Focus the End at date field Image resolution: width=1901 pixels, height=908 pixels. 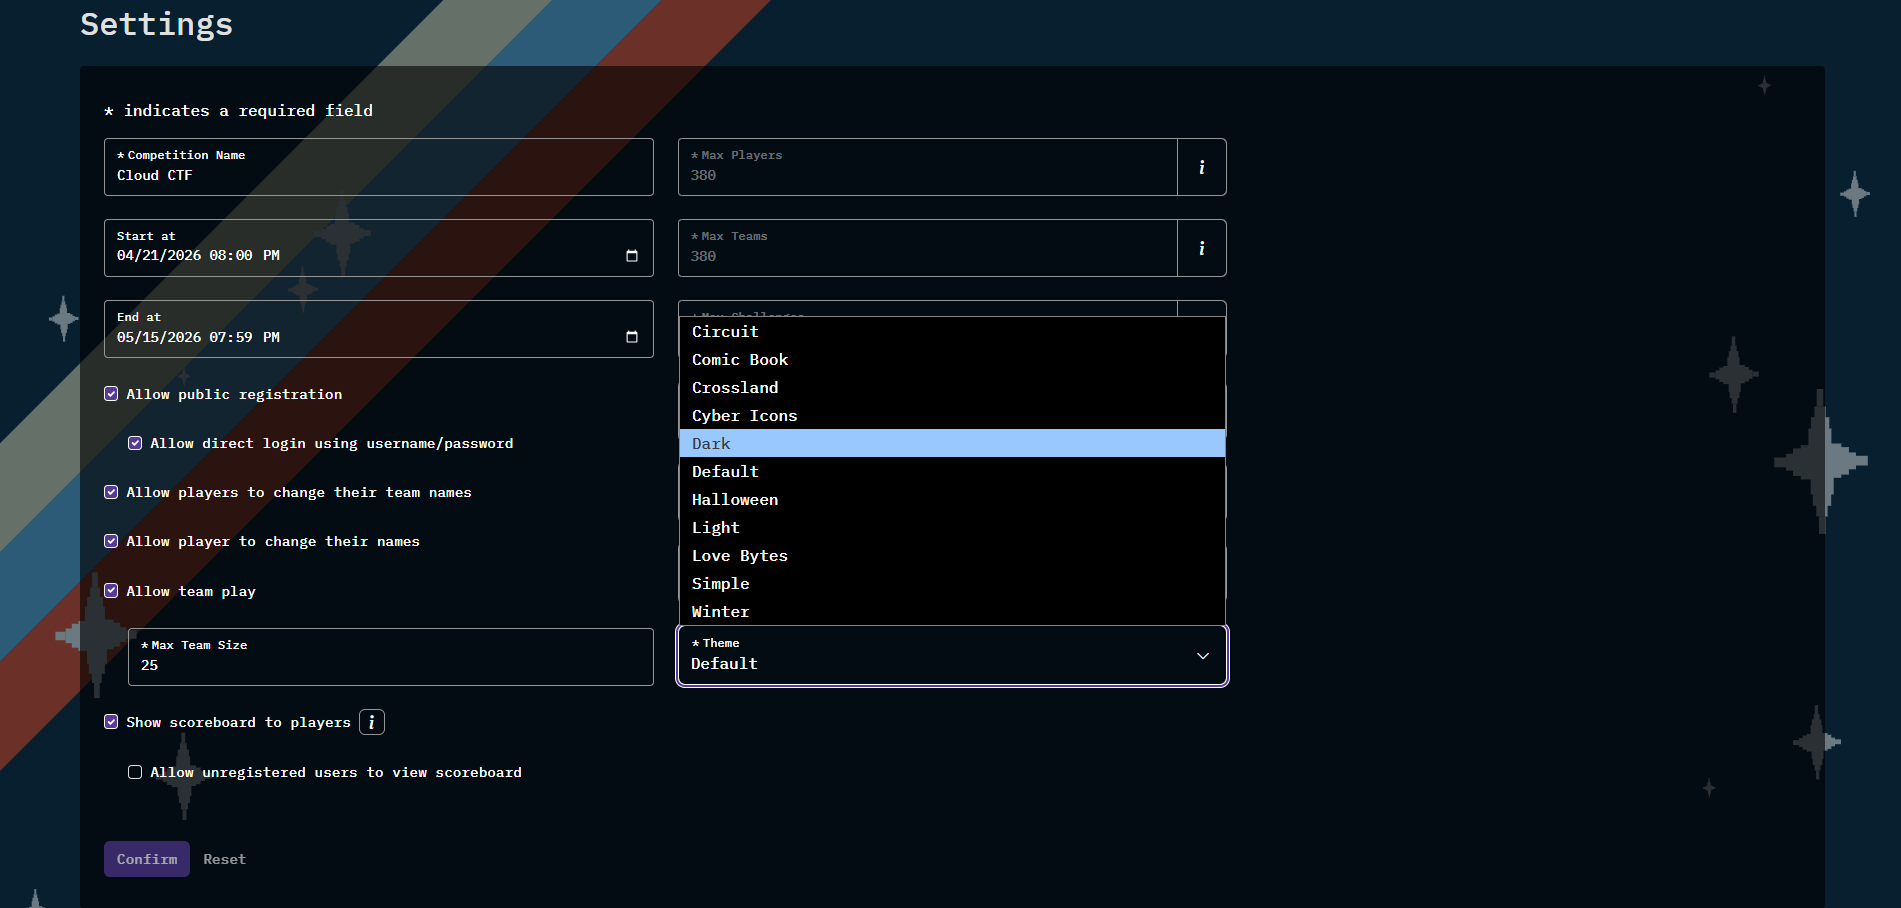(x=379, y=329)
